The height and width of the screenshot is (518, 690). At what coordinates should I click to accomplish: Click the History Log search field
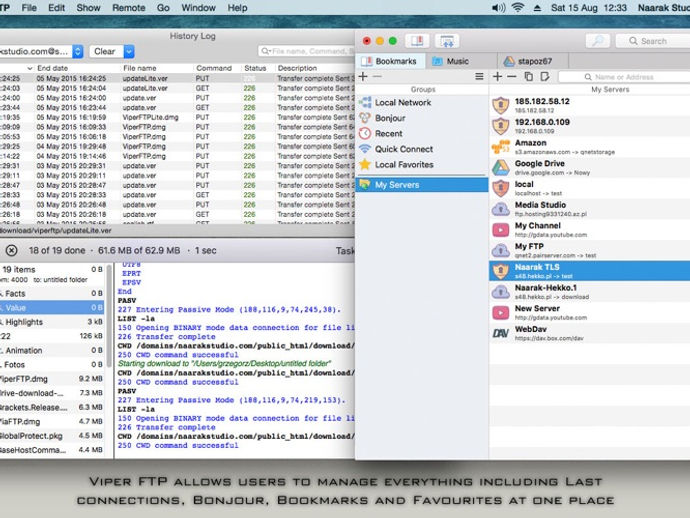pyautogui.click(x=306, y=51)
